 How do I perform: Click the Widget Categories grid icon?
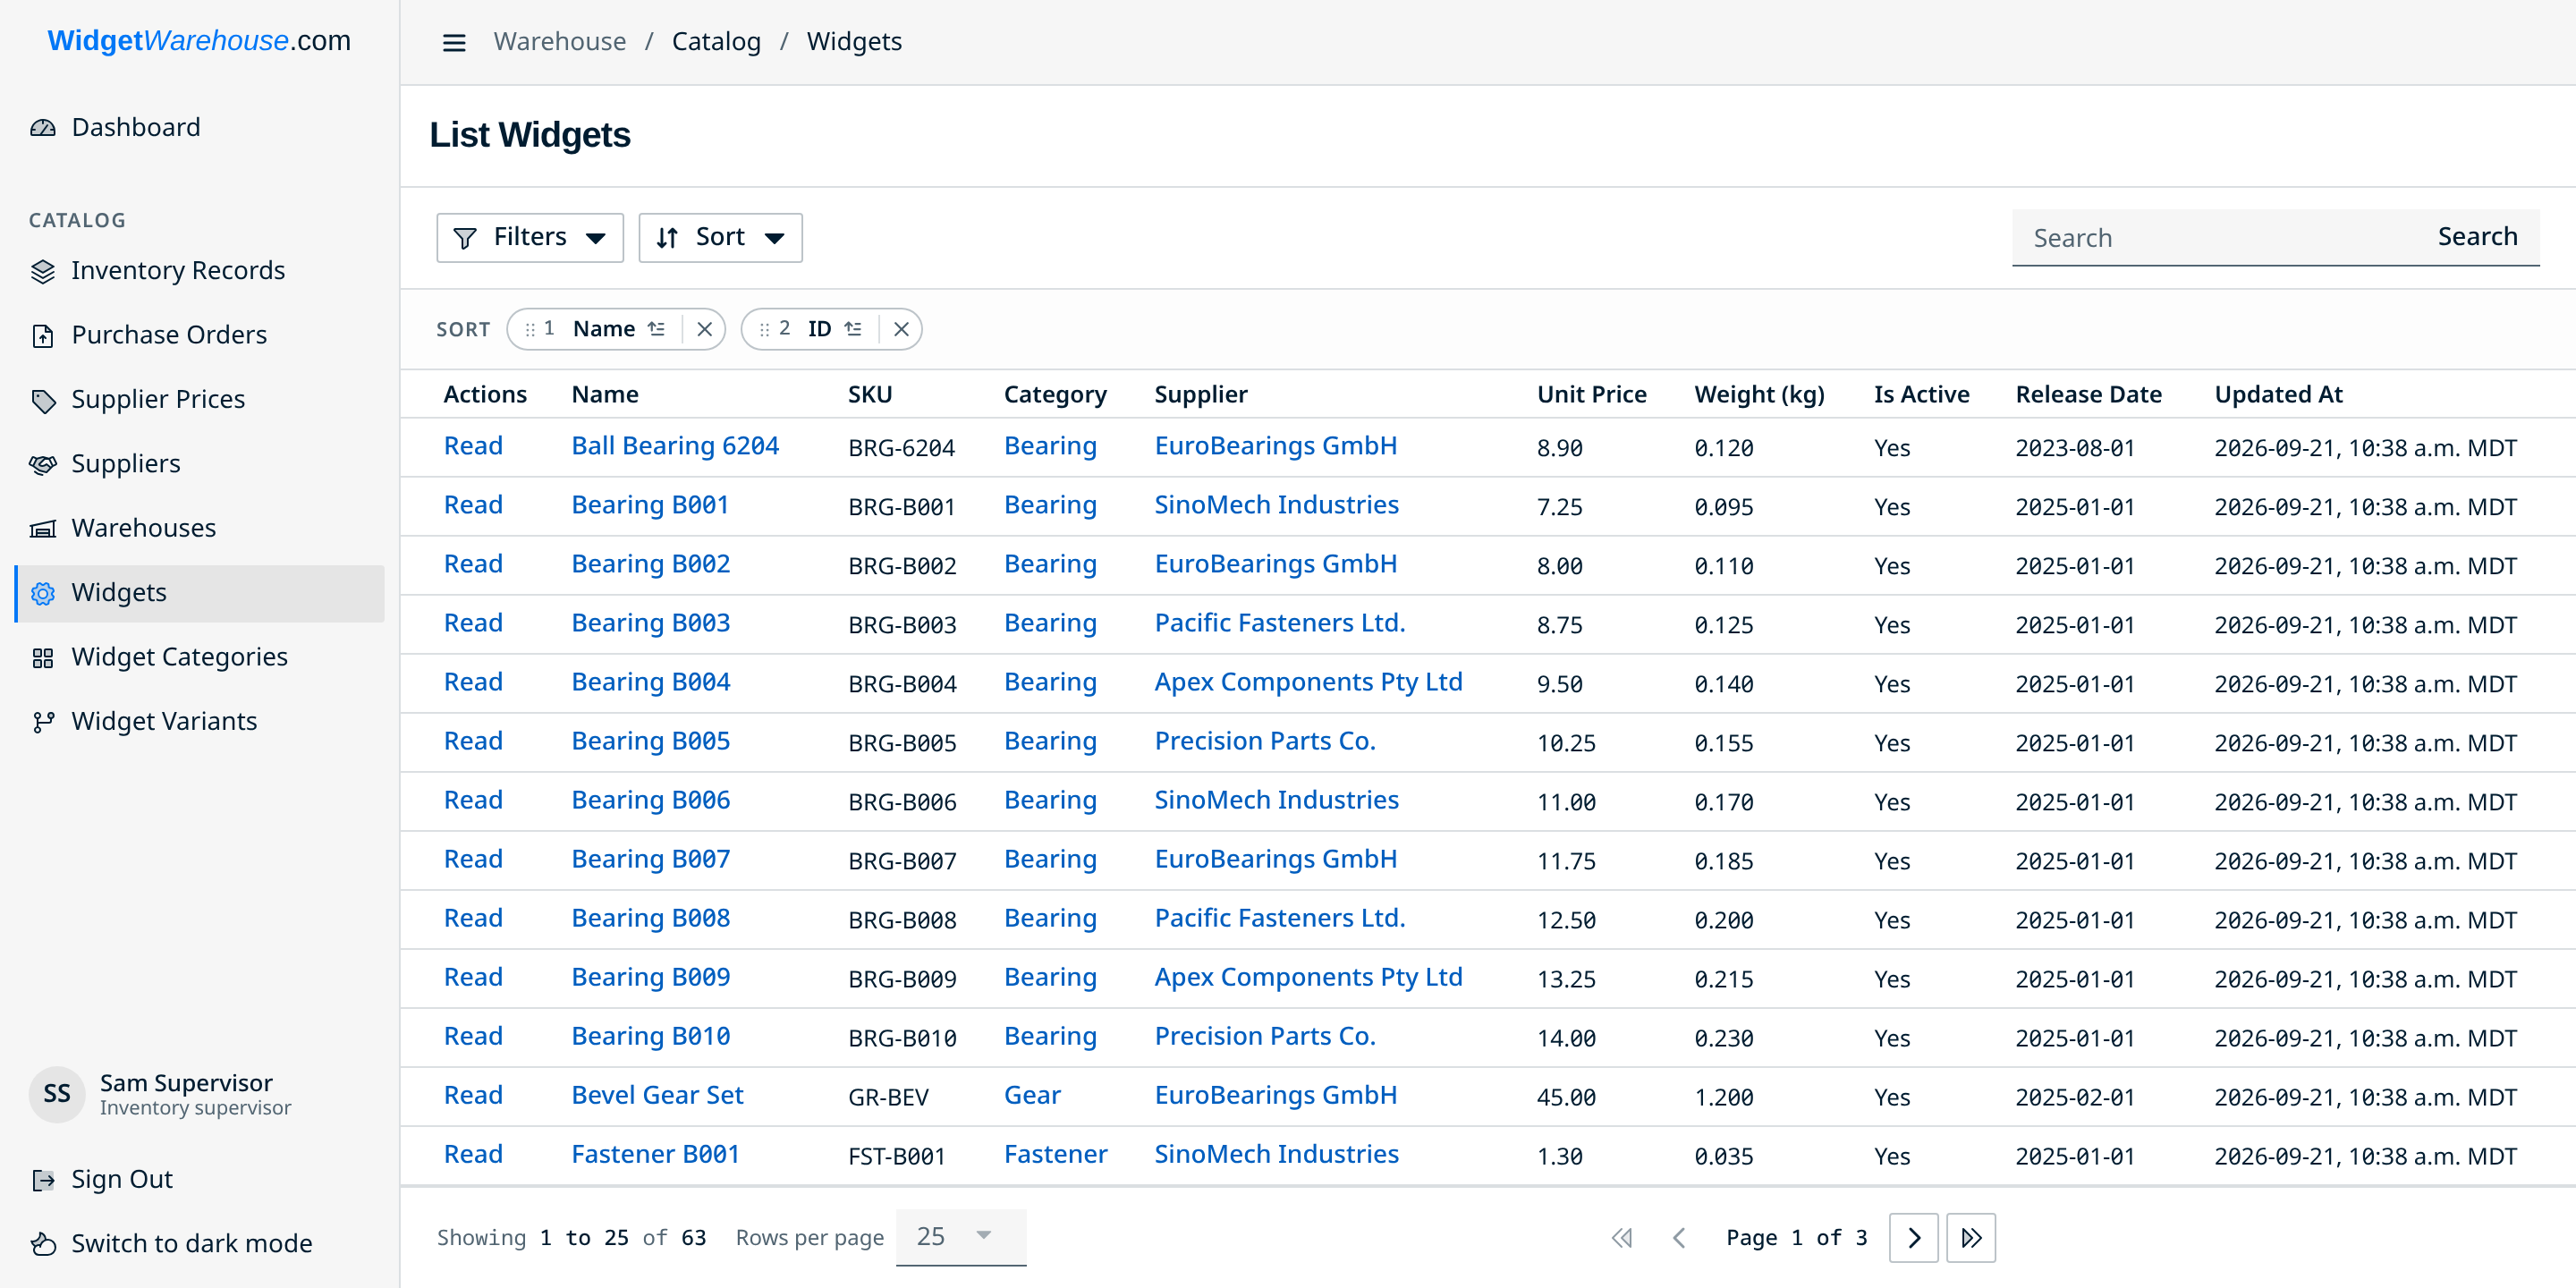point(43,657)
